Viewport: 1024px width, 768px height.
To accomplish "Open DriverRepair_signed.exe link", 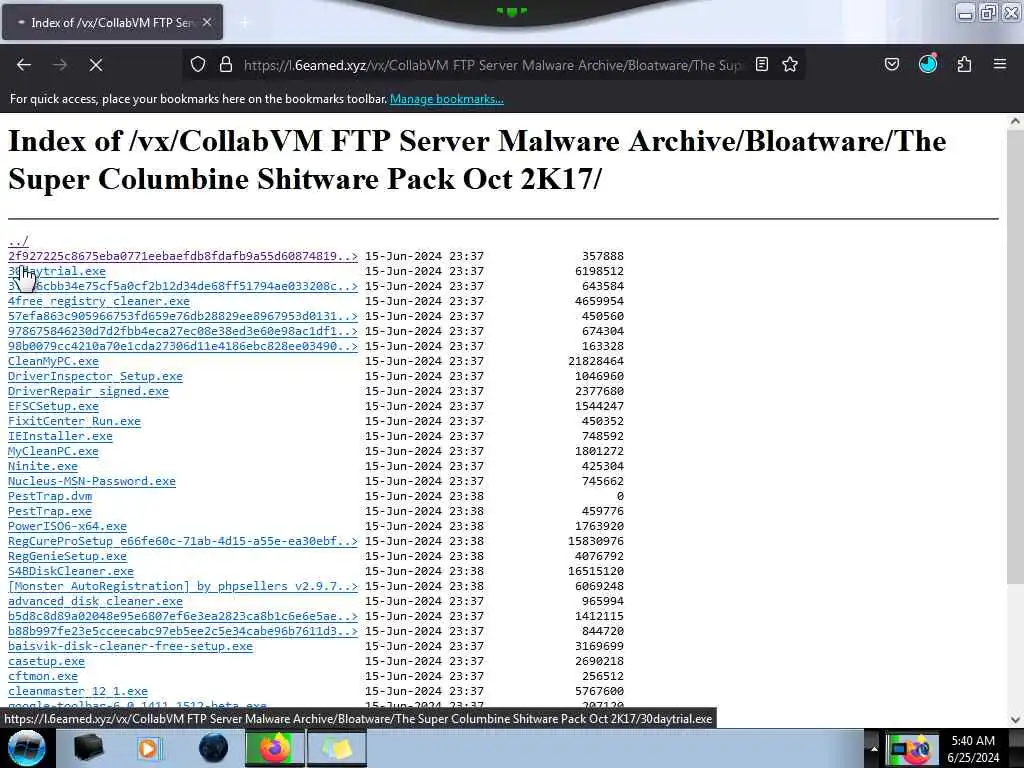I will pos(88,391).
